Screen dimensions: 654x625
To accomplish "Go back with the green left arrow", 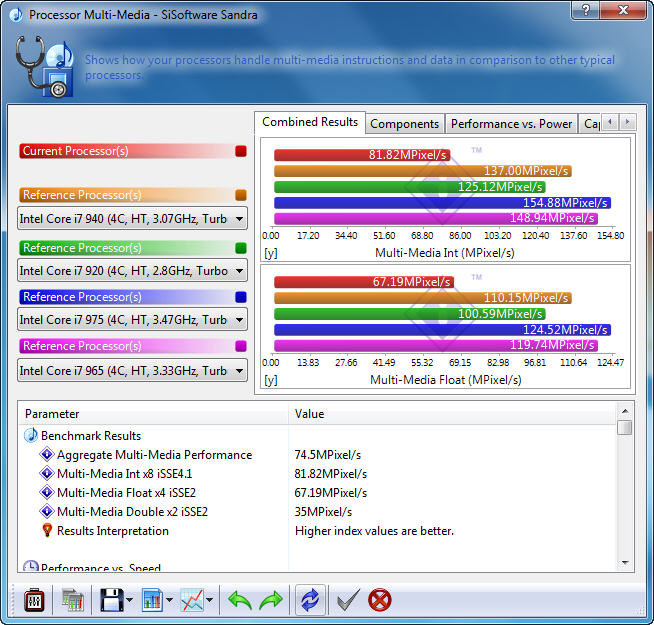I will pyautogui.click(x=239, y=600).
